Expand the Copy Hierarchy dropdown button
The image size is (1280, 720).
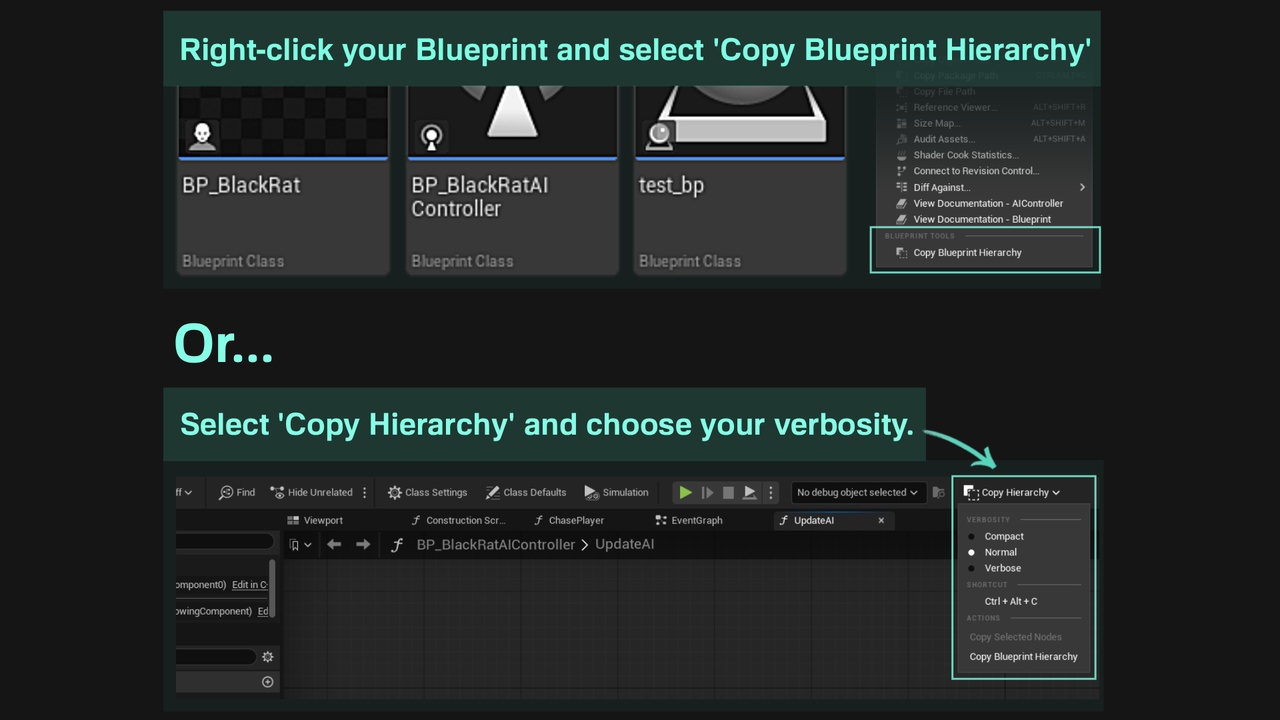[1011, 492]
